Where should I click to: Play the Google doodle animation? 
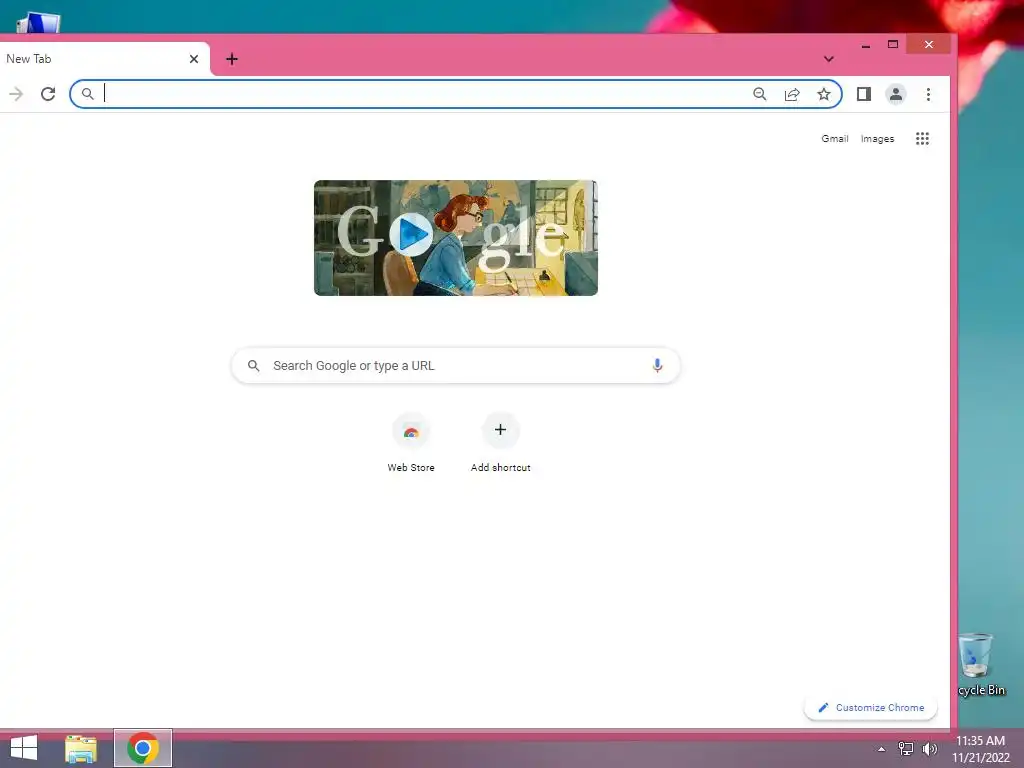coord(411,234)
